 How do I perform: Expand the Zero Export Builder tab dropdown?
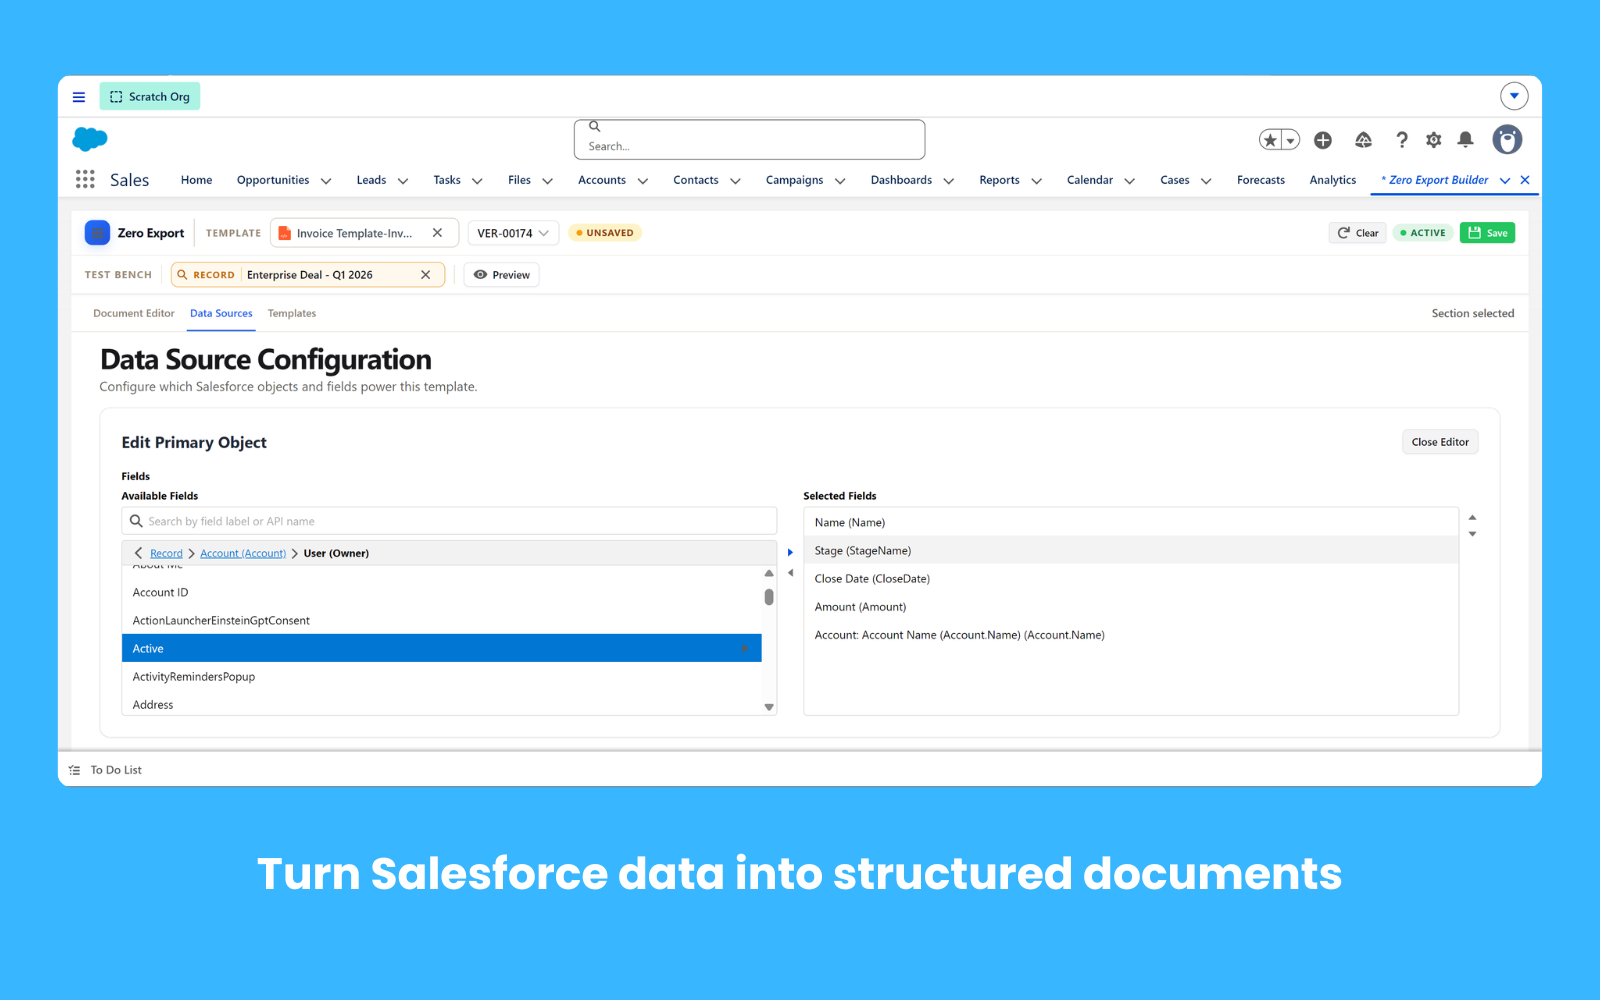[1505, 181]
